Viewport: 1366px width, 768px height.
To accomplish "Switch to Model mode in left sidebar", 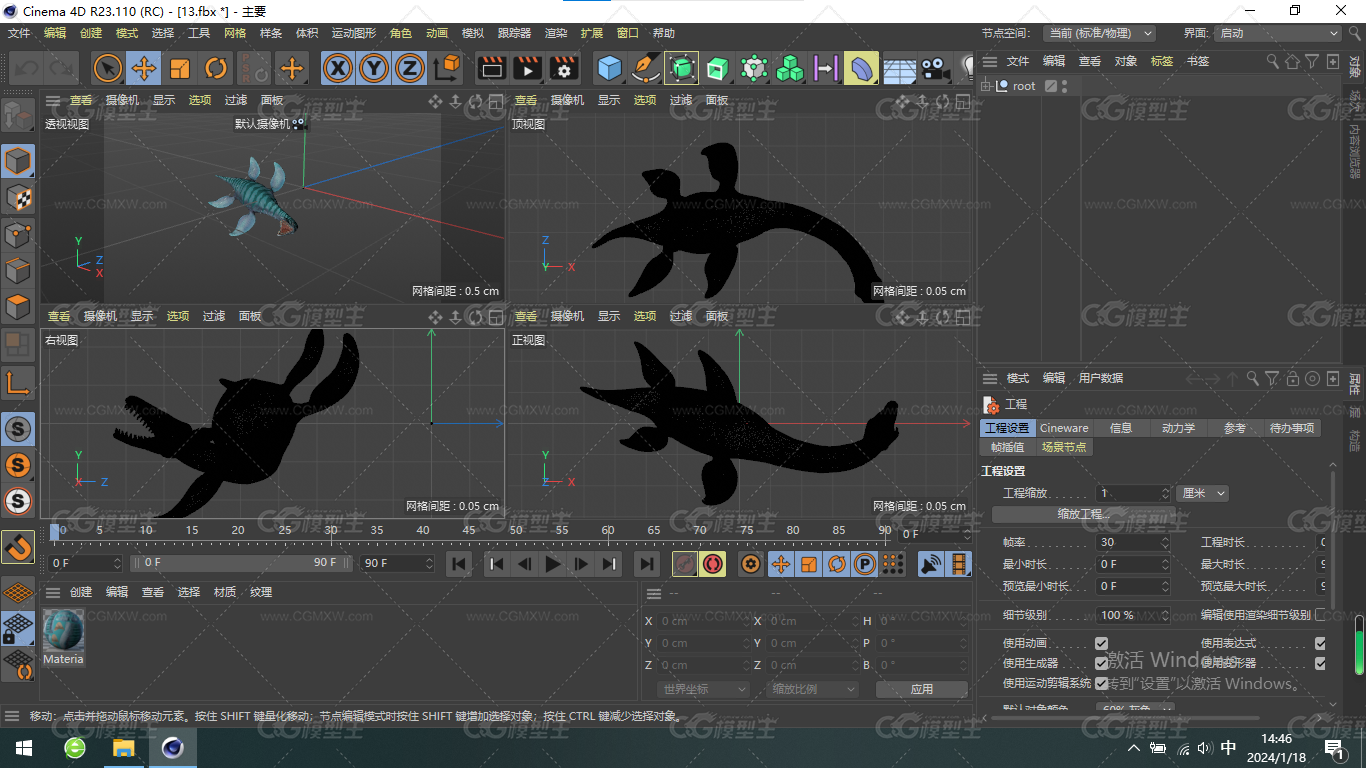I will coord(18,160).
